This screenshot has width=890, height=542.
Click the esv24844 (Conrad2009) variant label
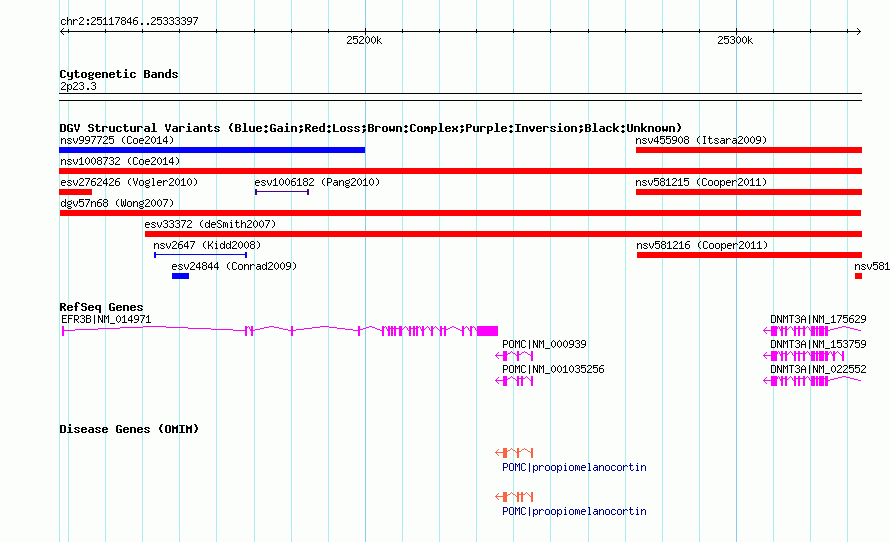click(x=234, y=266)
